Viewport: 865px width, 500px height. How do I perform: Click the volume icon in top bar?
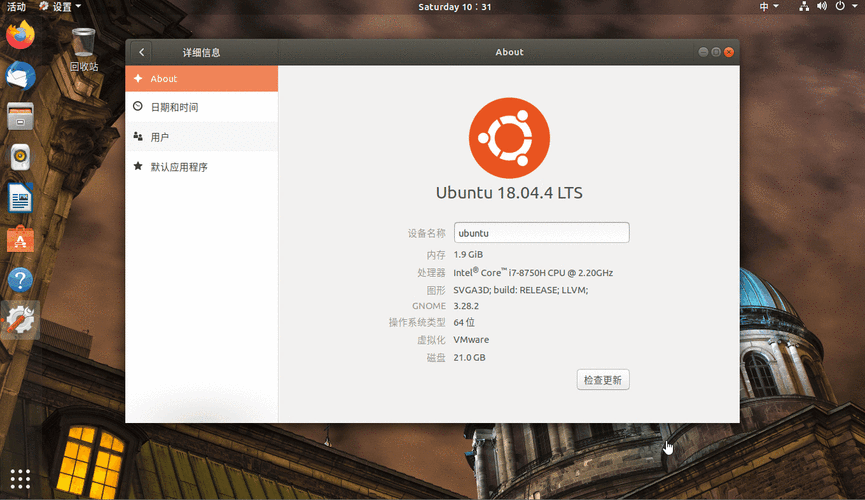pos(820,6)
